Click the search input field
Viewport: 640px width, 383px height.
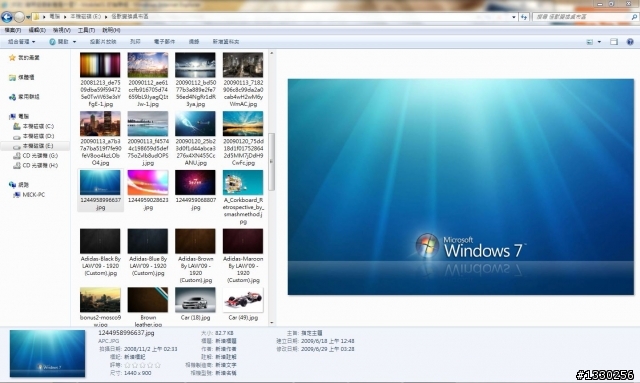582,17
